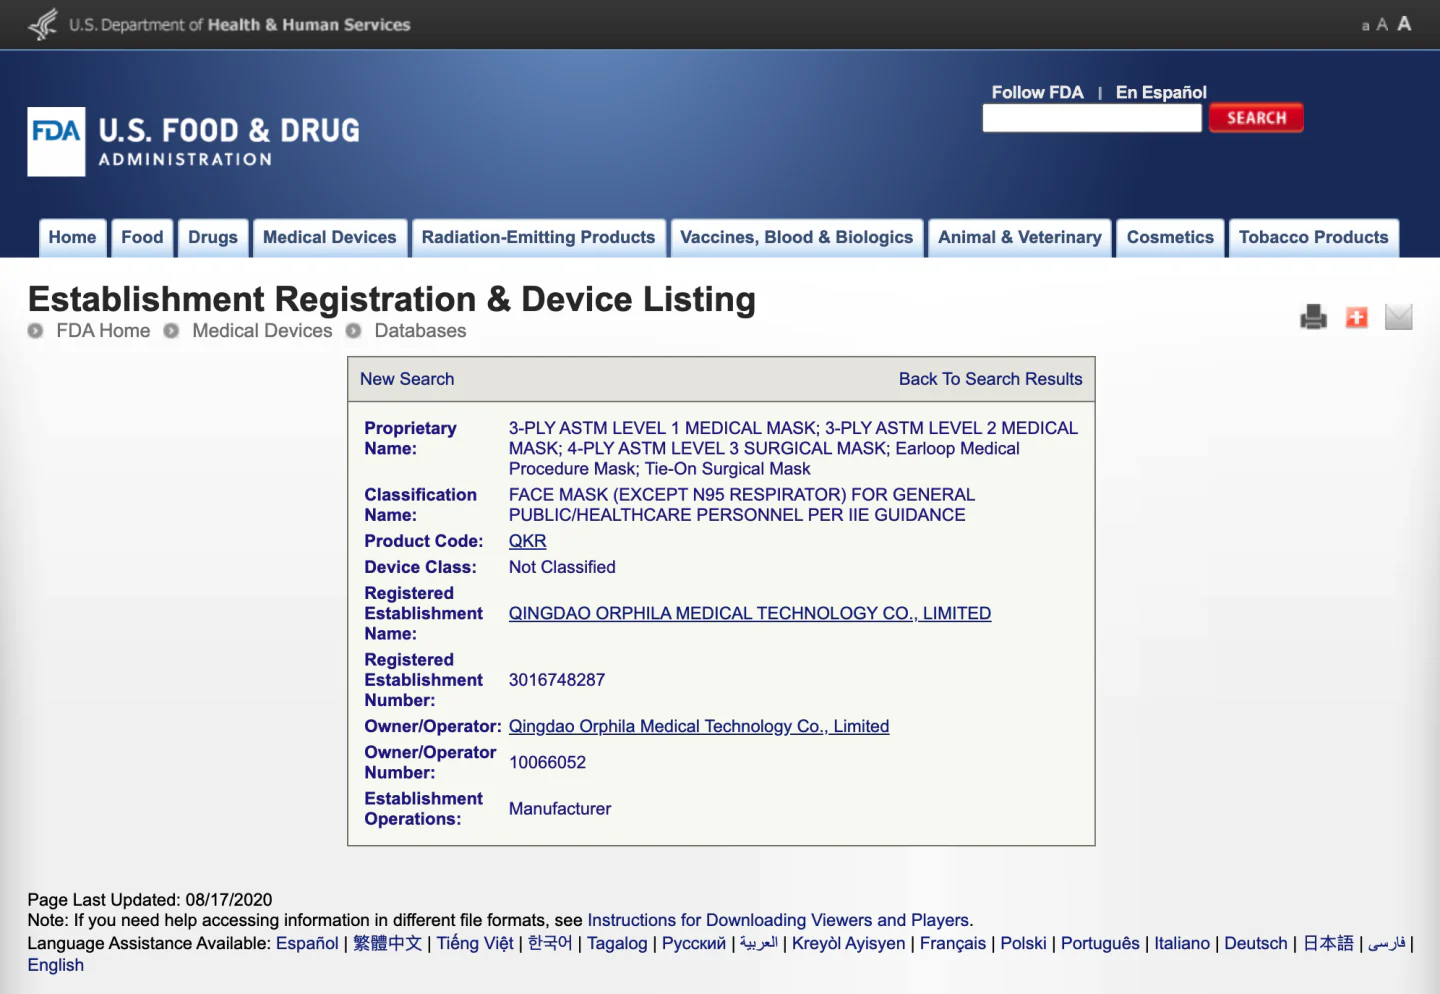The height and width of the screenshot is (994, 1440).
Task: Choose Tiếng Việt language assistance
Action: tap(475, 943)
